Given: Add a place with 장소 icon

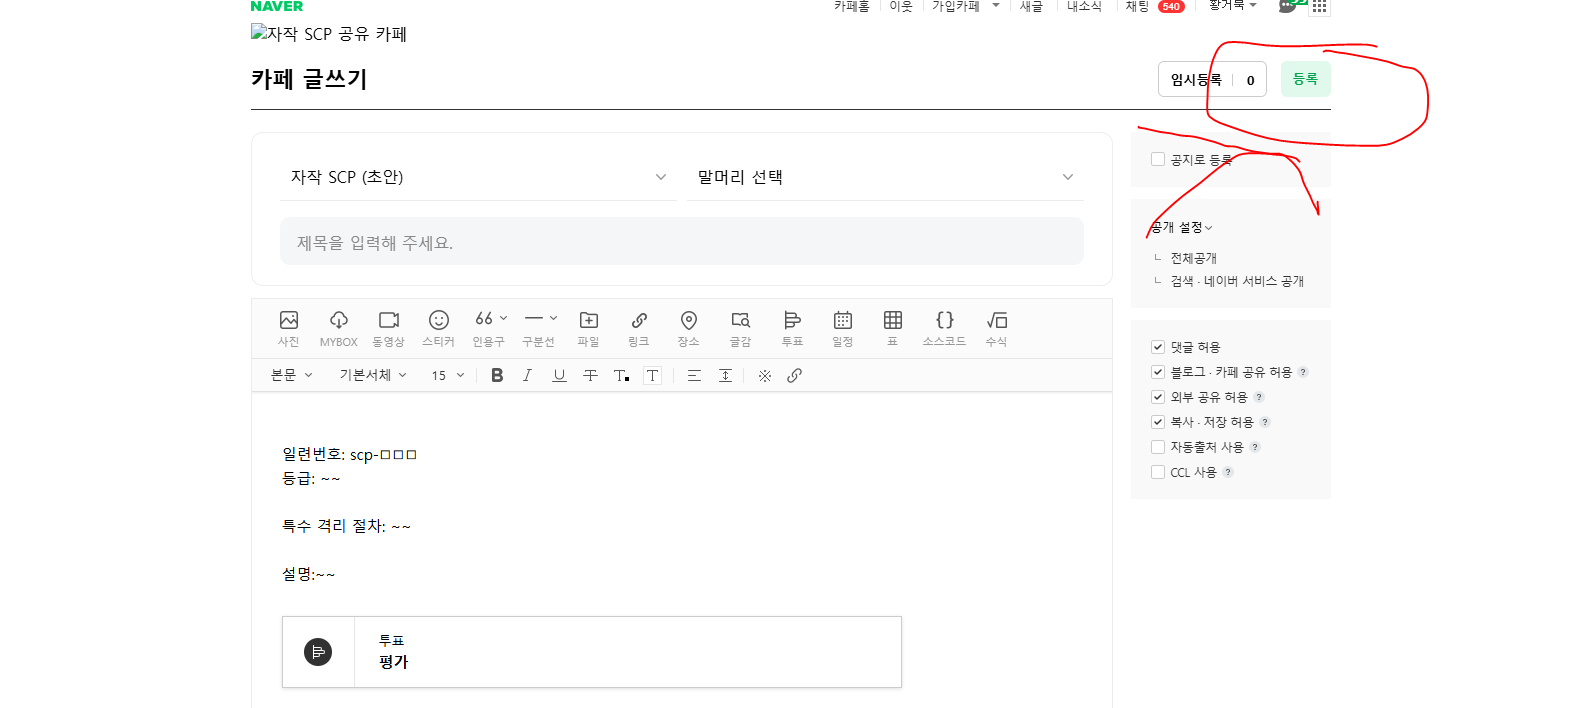Looking at the screenshot, I should click(x=688, y=327).
